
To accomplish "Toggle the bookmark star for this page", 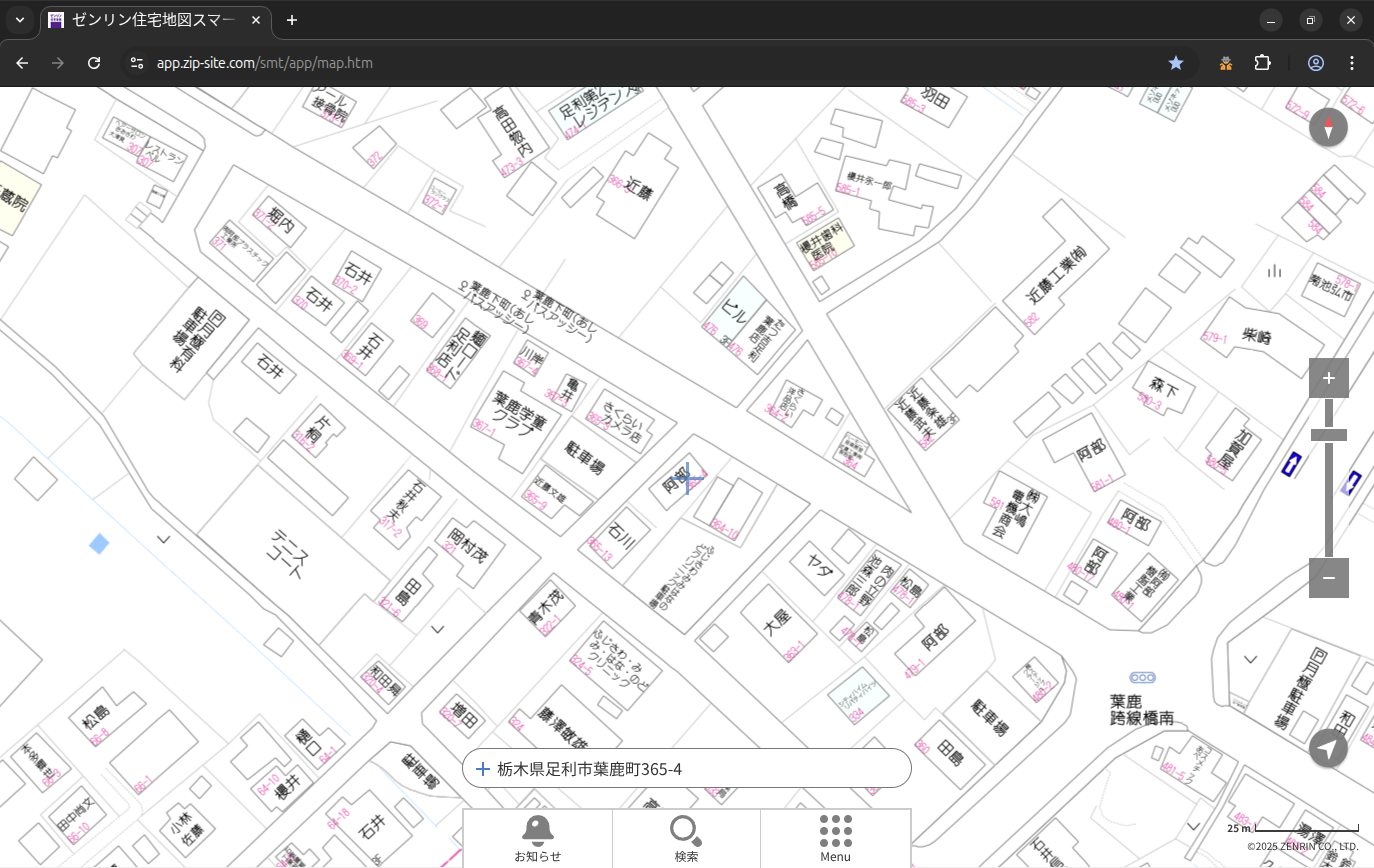I will [x=1176, y=63].
